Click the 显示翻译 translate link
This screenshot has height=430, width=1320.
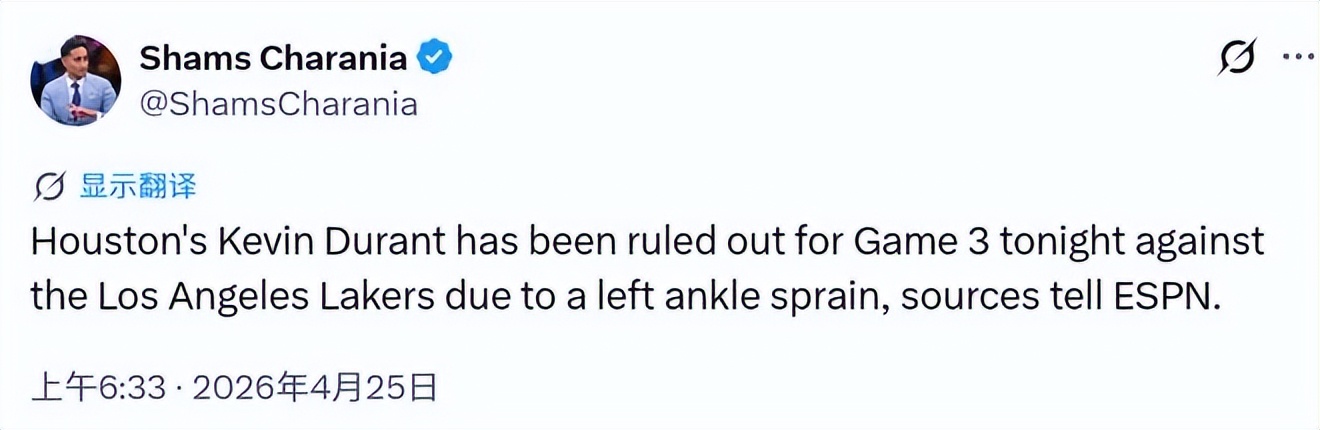pyautogui.click(x=138, y=186)
